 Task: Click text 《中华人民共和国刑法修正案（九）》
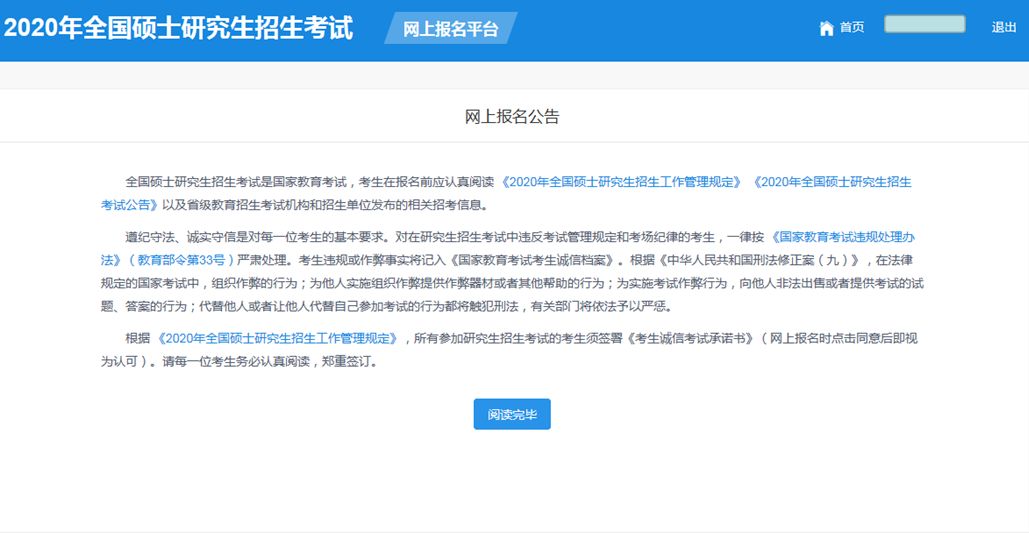[759, 259]
